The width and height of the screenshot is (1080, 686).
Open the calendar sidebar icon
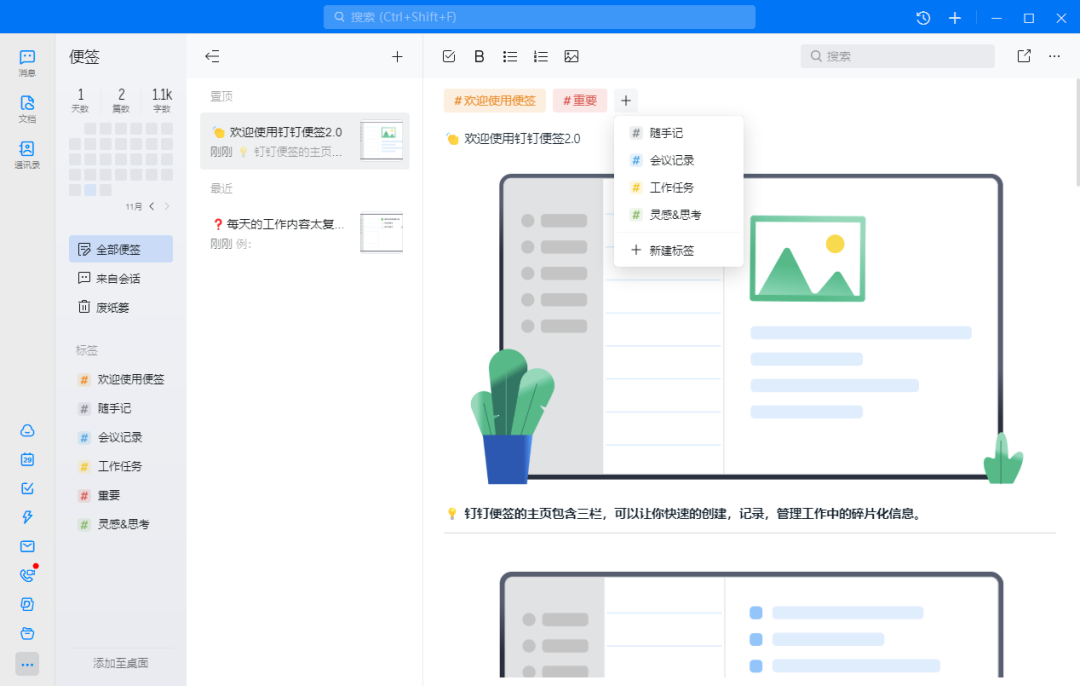27,459
